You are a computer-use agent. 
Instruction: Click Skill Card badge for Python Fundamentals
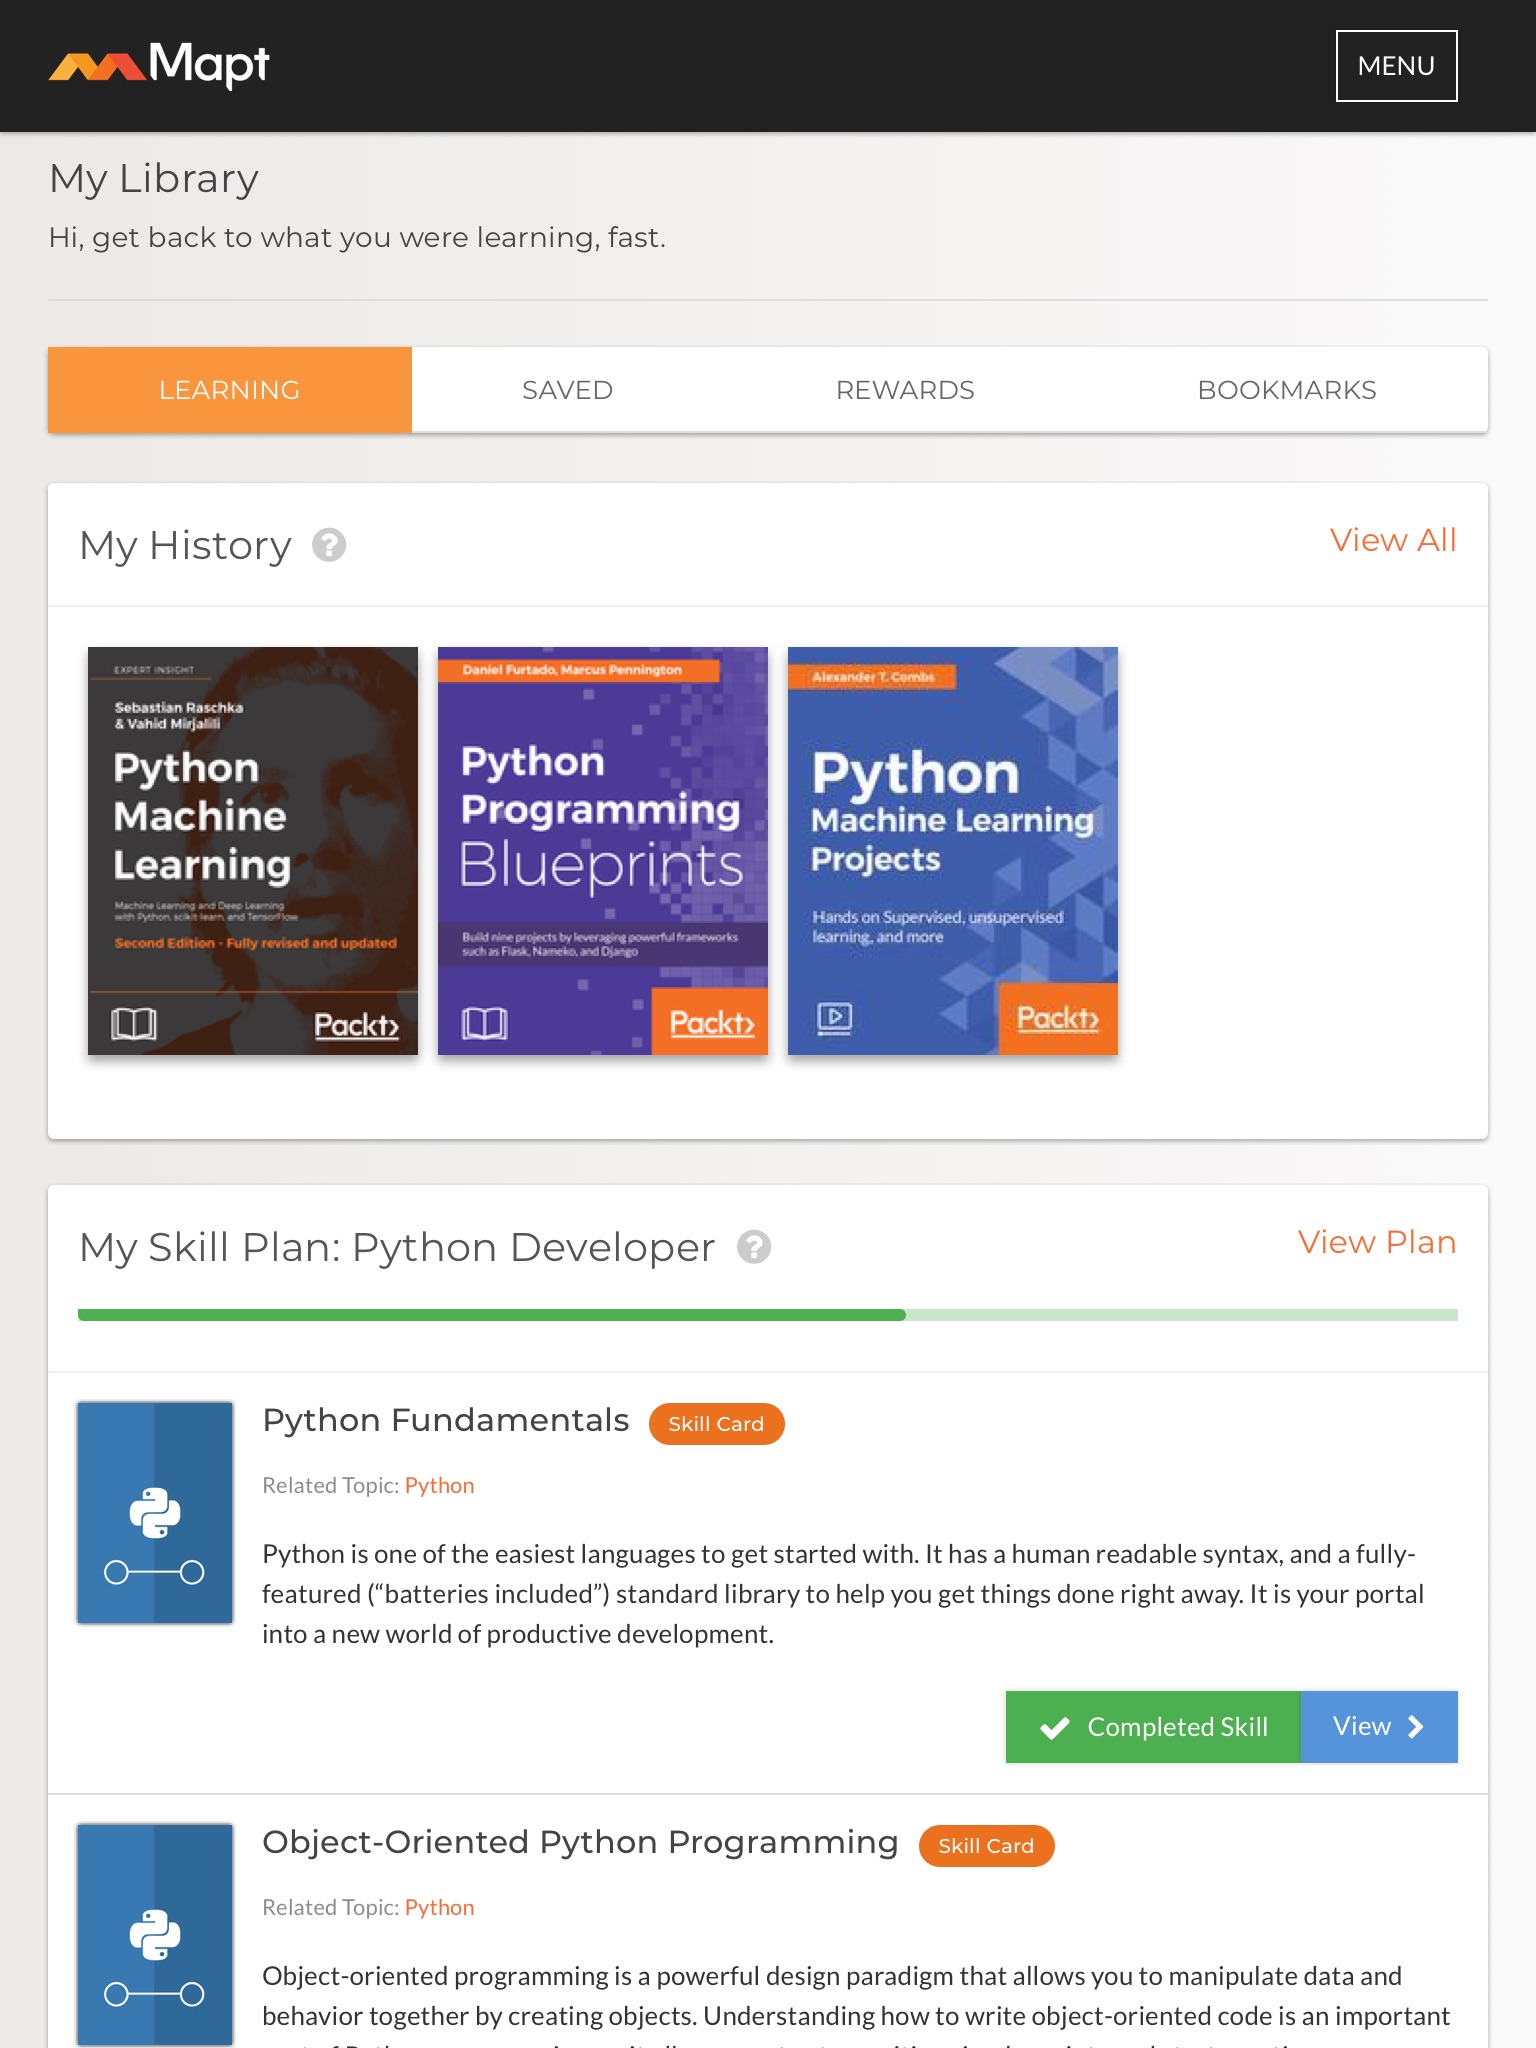(x=716, y=1424)
